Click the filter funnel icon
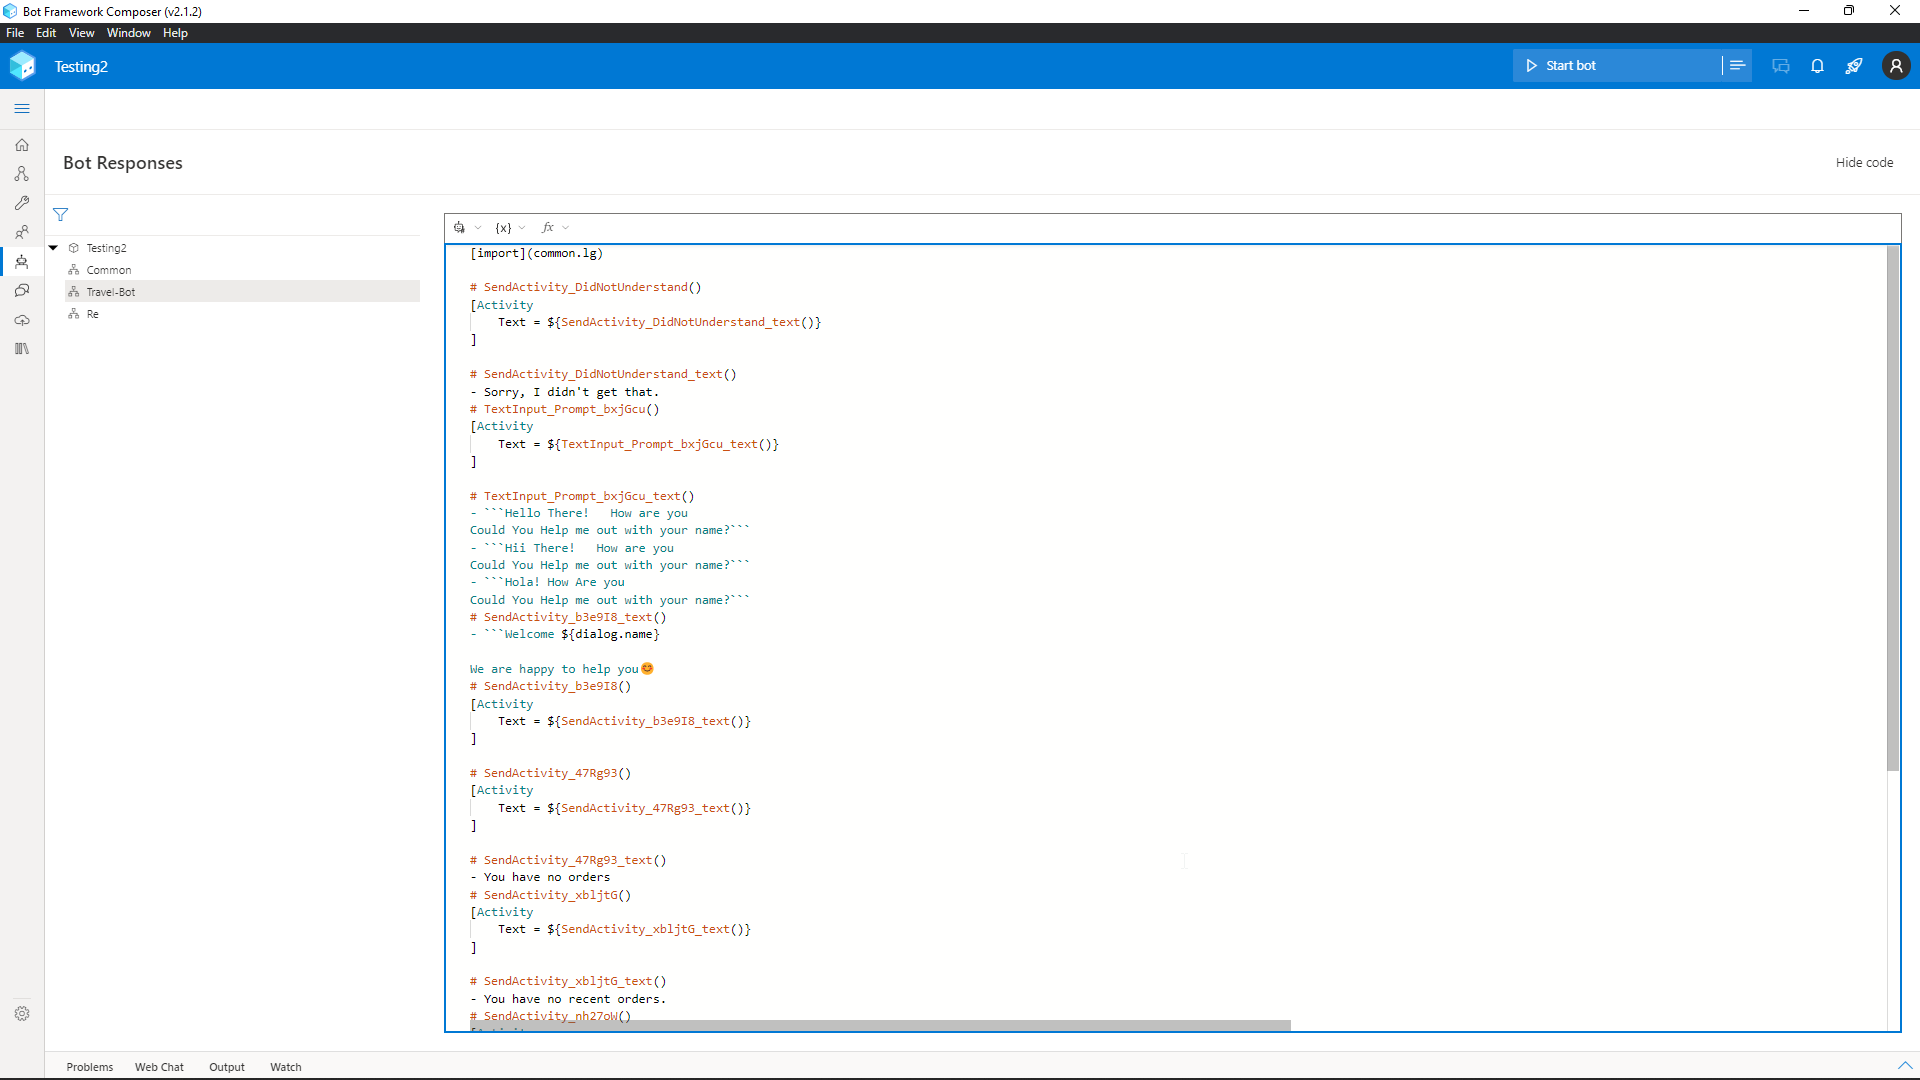 tap(61, 215)
